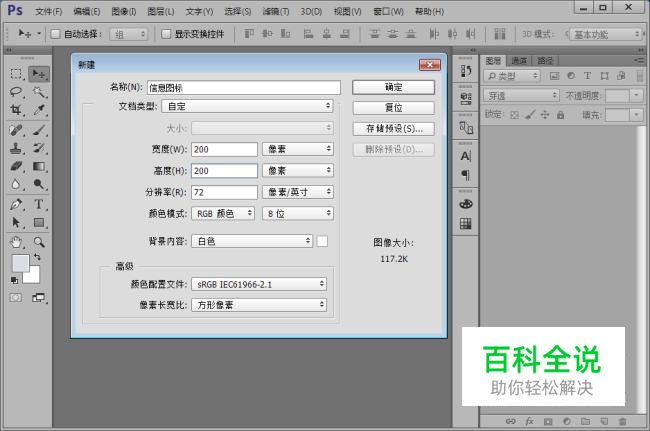Toggle type layer filter in Layers panel
650x431 pixels.
coord(587,76)
